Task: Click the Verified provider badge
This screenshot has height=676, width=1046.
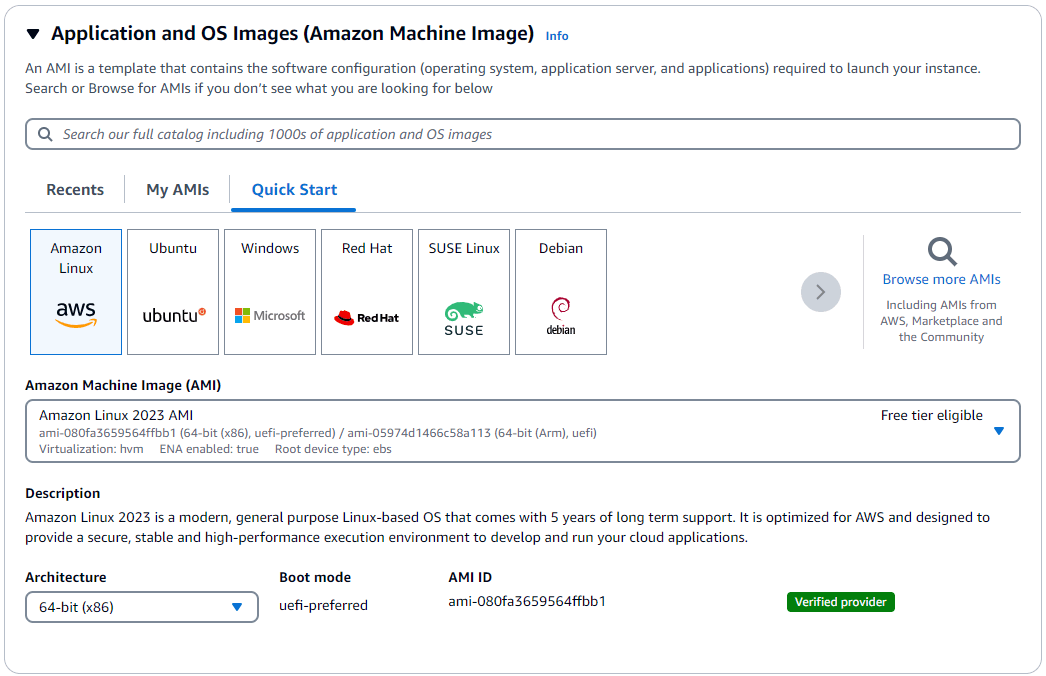Action: [x=840, y=601]
